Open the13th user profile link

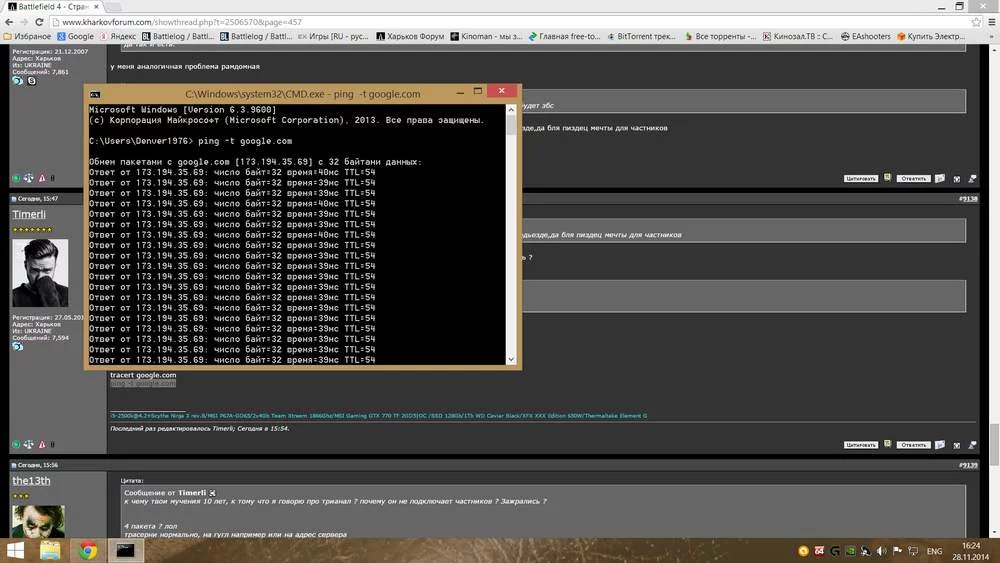(31, 481)
